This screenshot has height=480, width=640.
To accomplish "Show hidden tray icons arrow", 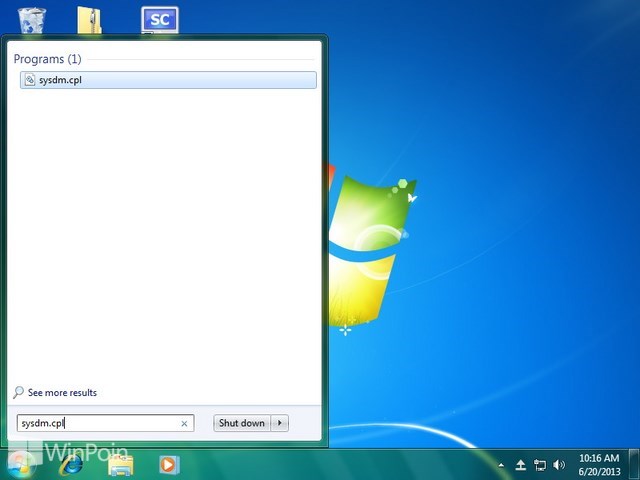I will tap(501, 465).
